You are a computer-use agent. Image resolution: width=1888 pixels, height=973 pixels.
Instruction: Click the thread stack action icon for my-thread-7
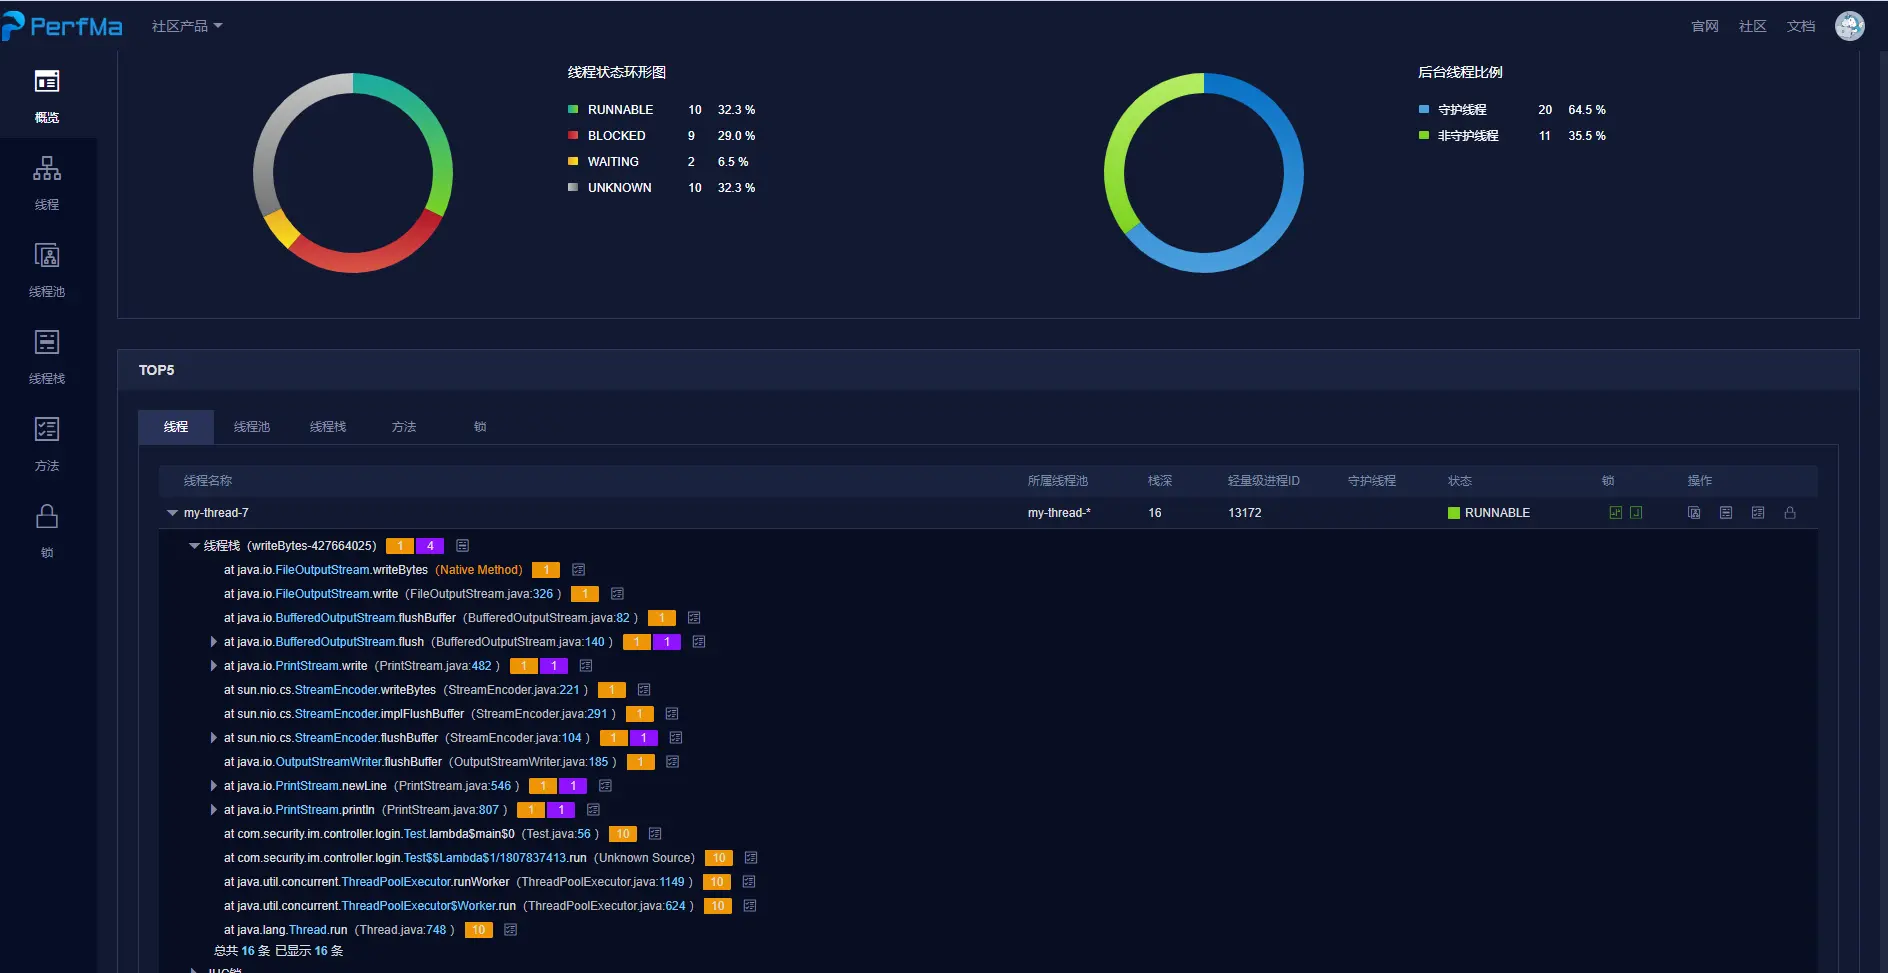[x=1726, y=513]
